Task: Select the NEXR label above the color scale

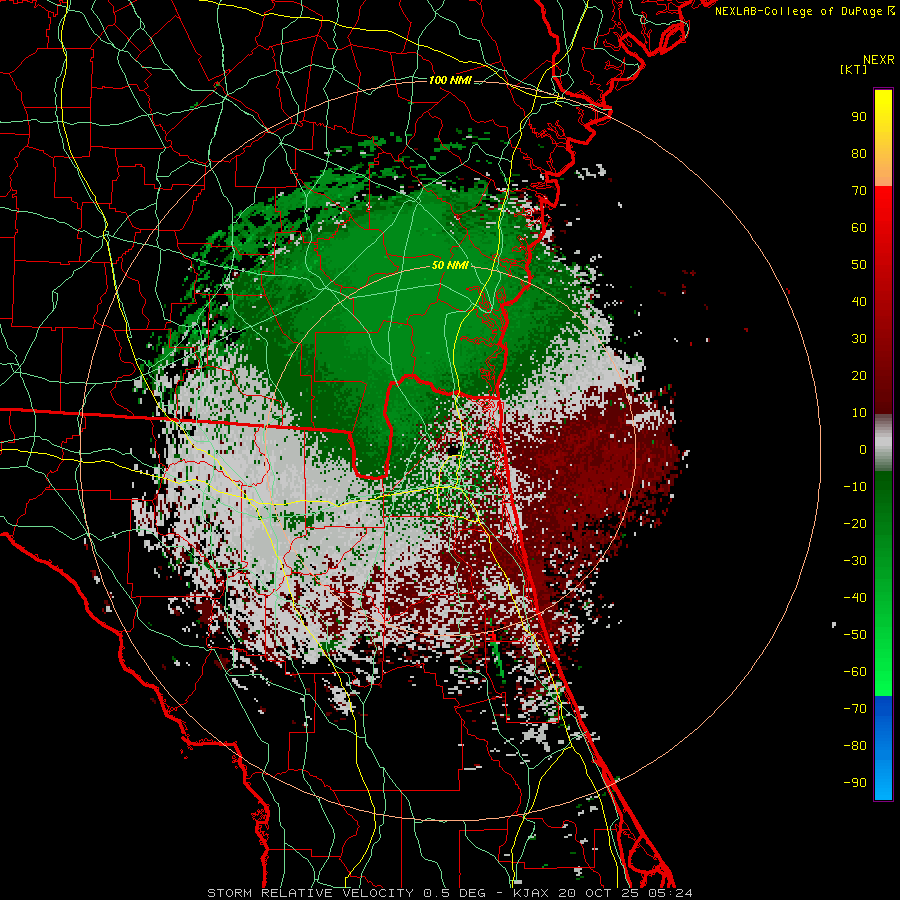Action: coord(878,60)
